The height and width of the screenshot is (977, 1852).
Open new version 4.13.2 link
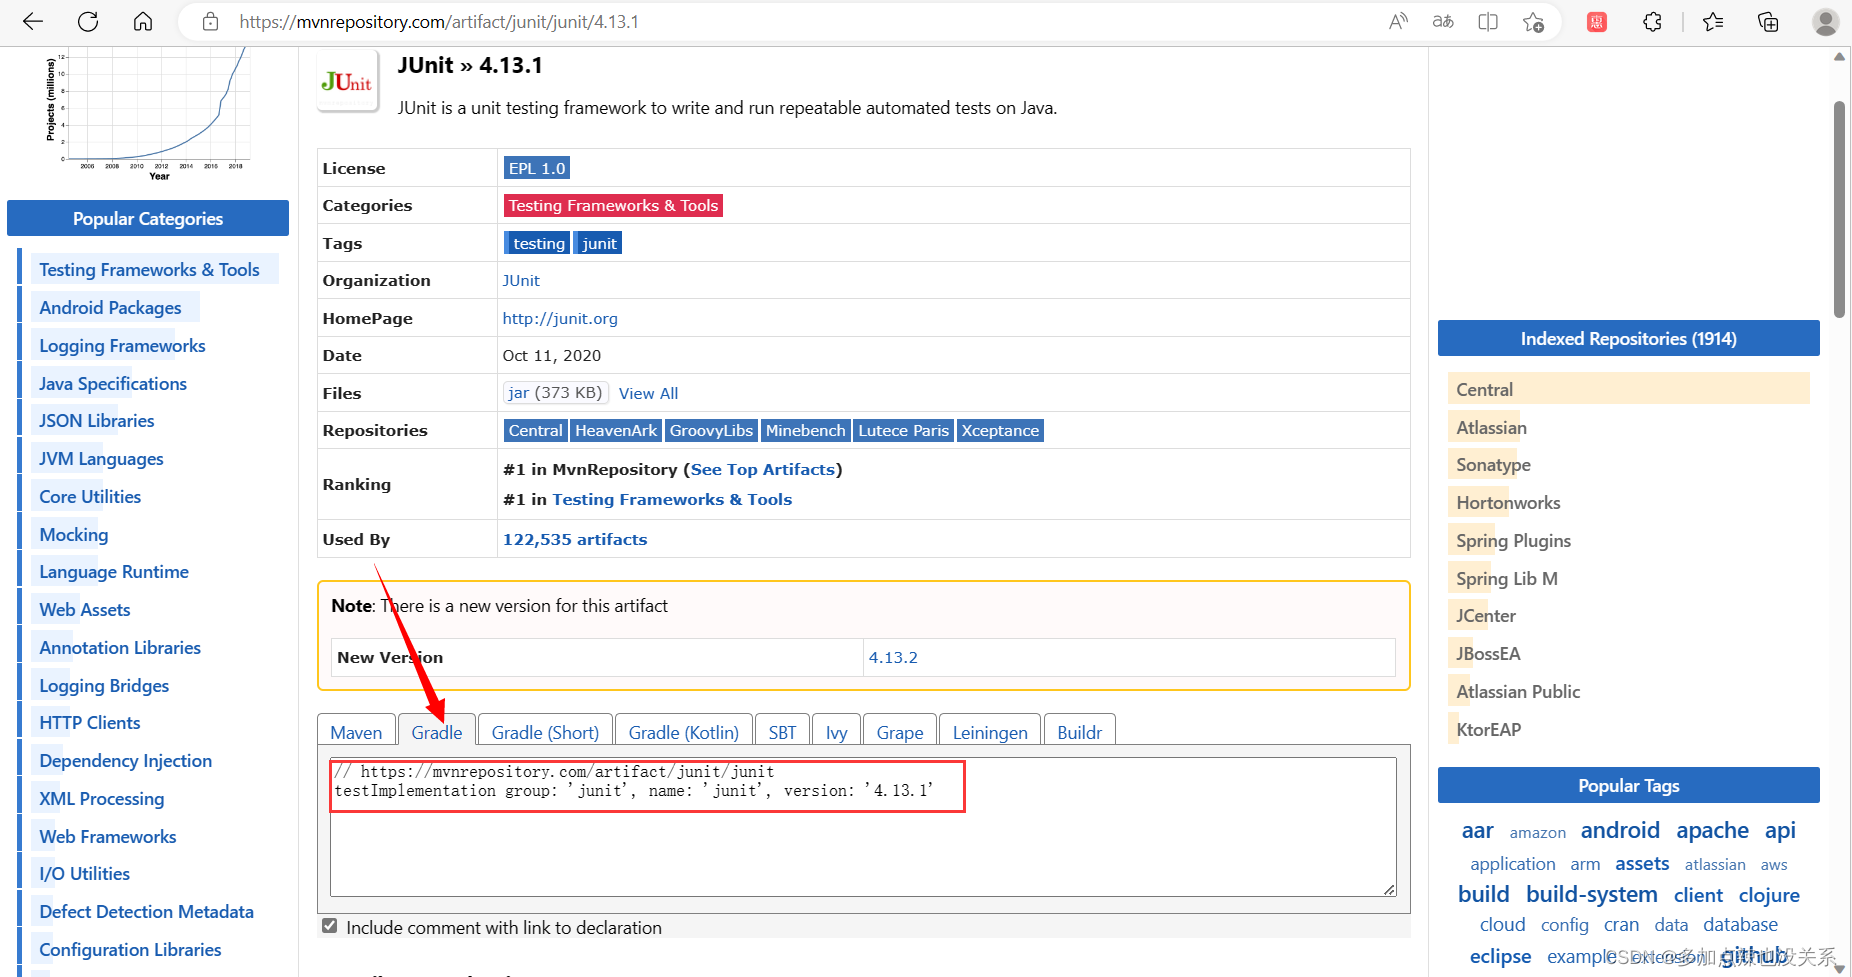(x=893, y=657)
